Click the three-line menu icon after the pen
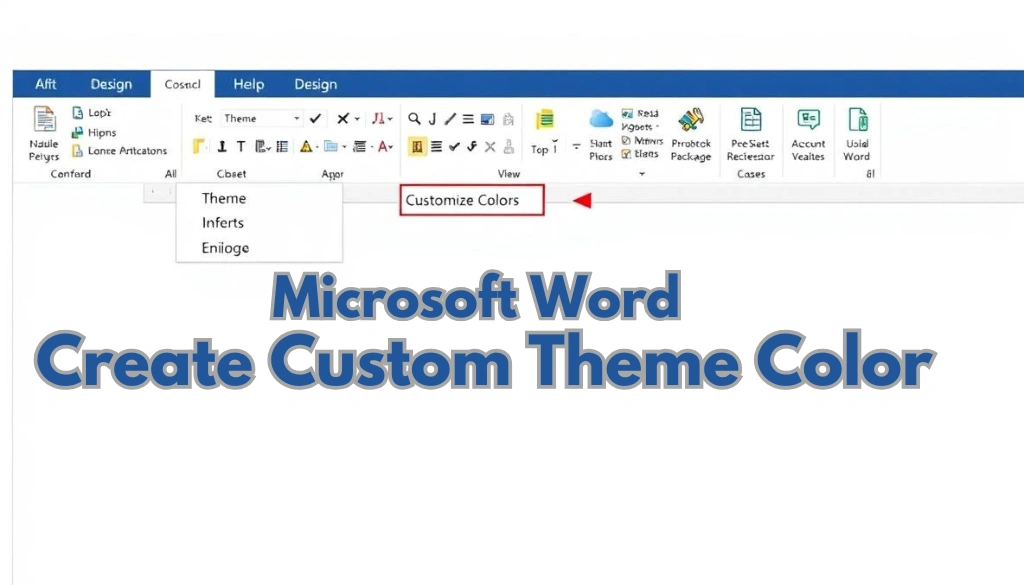1024x585 pixels. click(x=468, y=119)
